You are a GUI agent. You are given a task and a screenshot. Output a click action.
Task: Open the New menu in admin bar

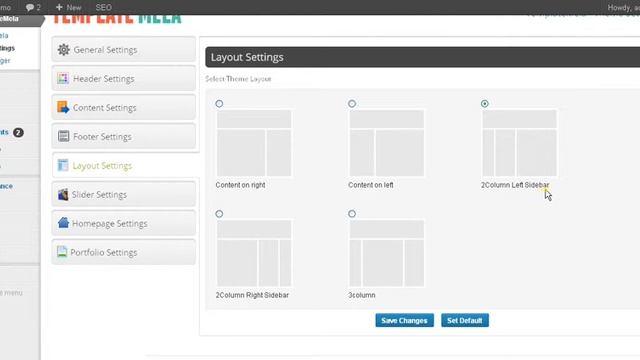click(x=69, y=7)
